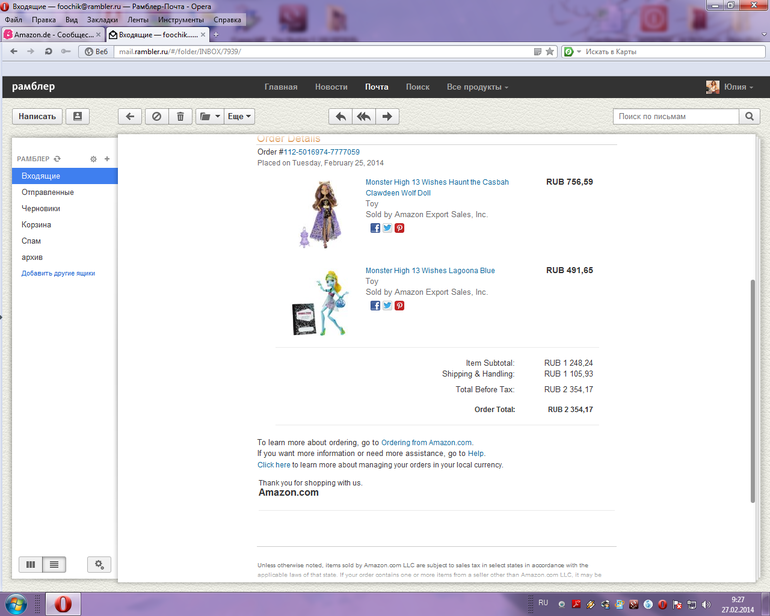Click the back arrow to message list

tap(130, 117)
